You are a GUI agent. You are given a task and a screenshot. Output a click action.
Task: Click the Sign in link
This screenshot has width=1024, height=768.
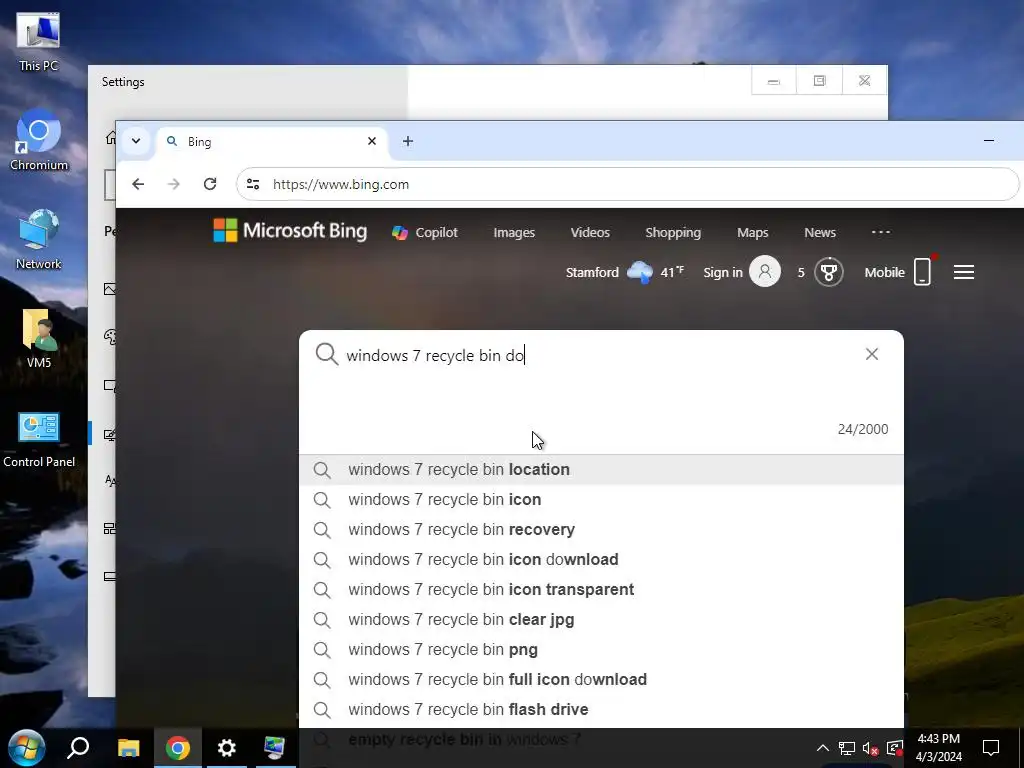(722, 272)
